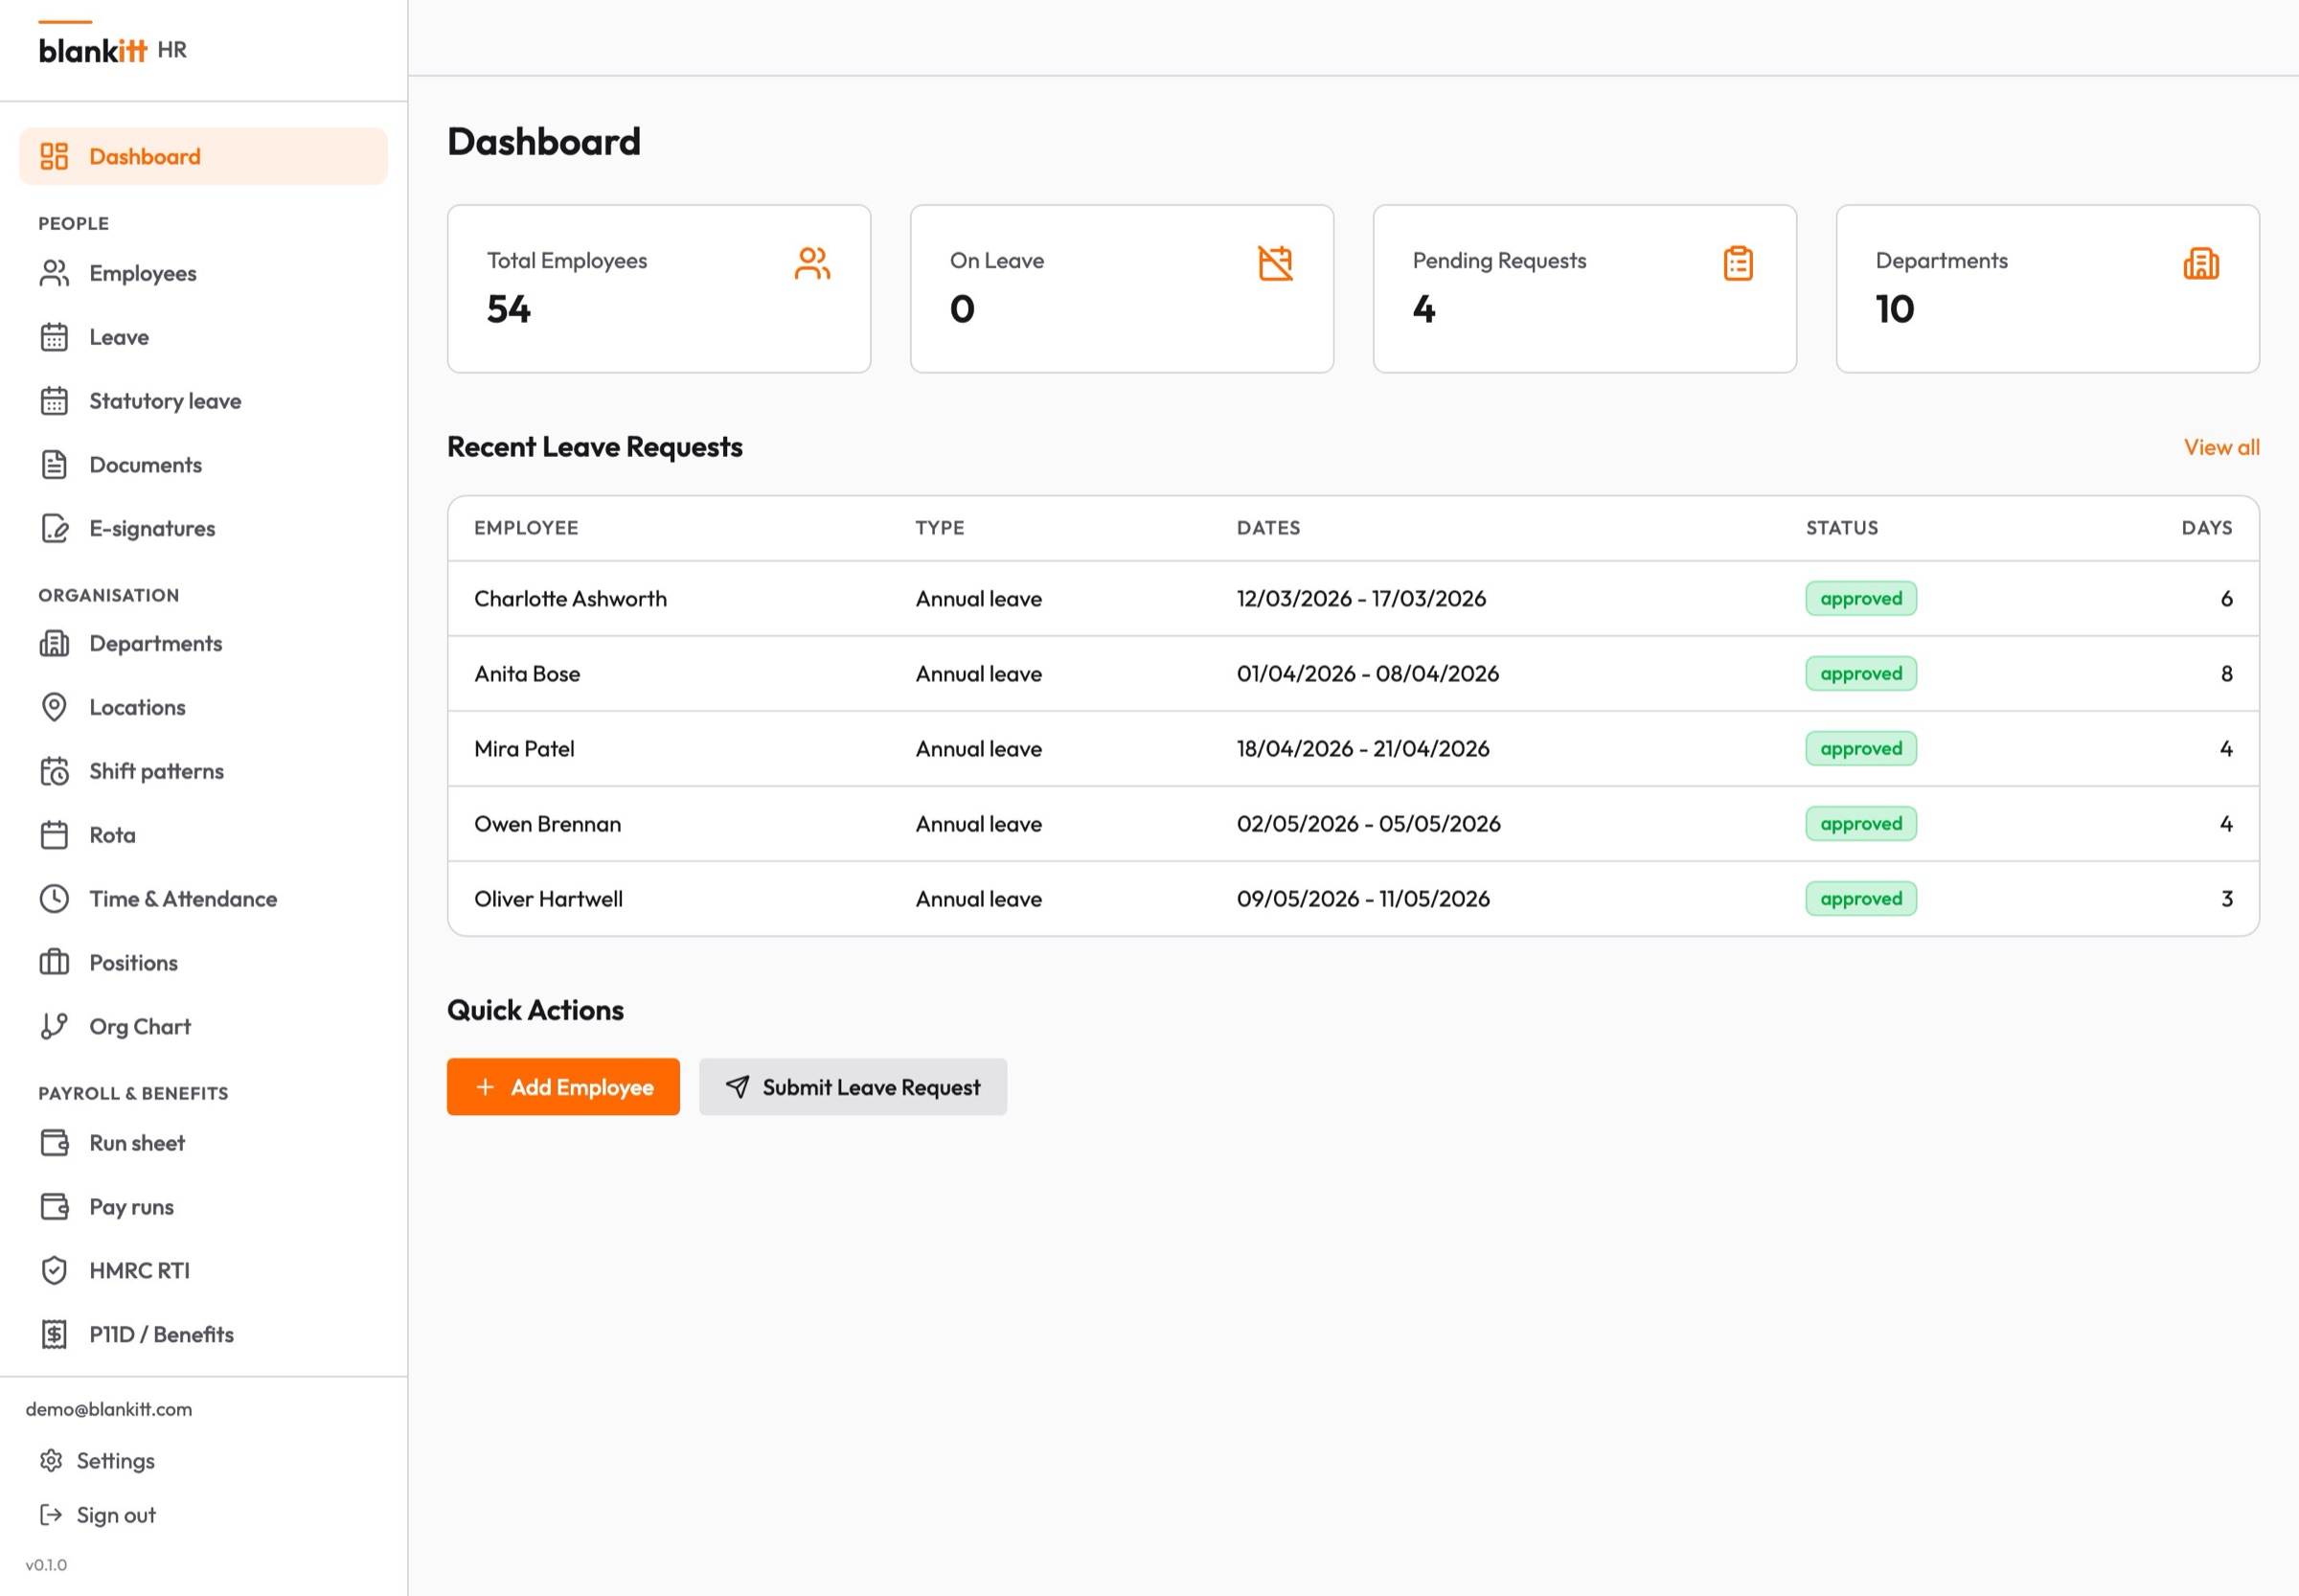Click the Locations map pin icon
Viewport: 2299px width, 1596px height.
54,707
